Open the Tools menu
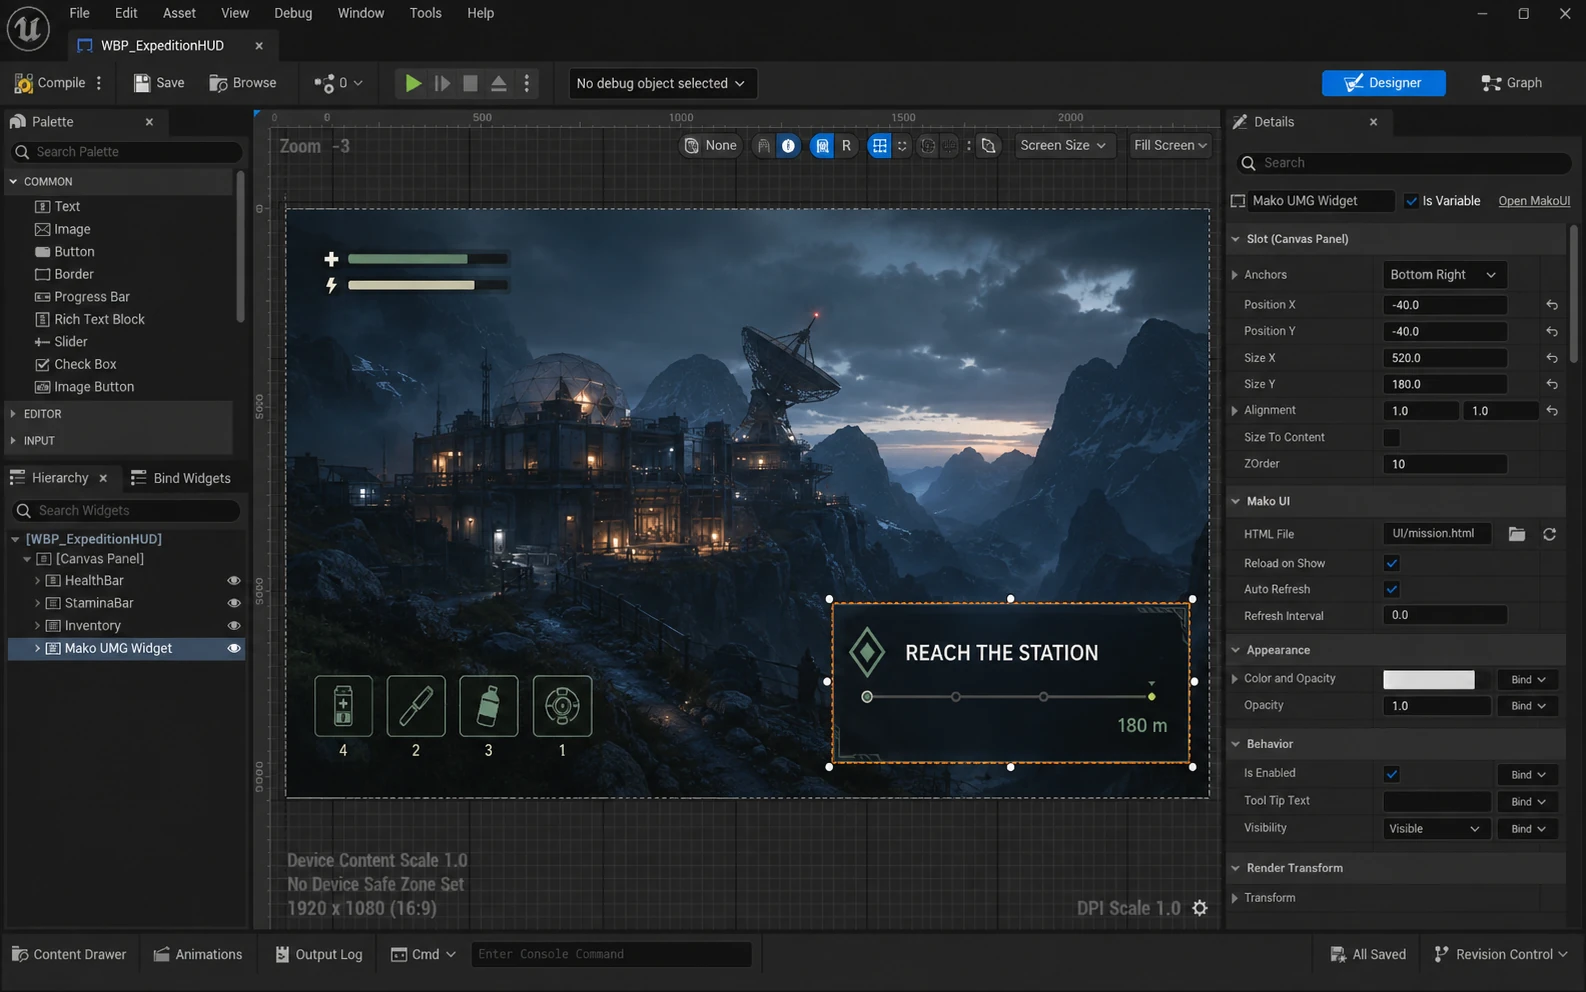Screen dimensions: 1586x992 [x=425, y=13]
